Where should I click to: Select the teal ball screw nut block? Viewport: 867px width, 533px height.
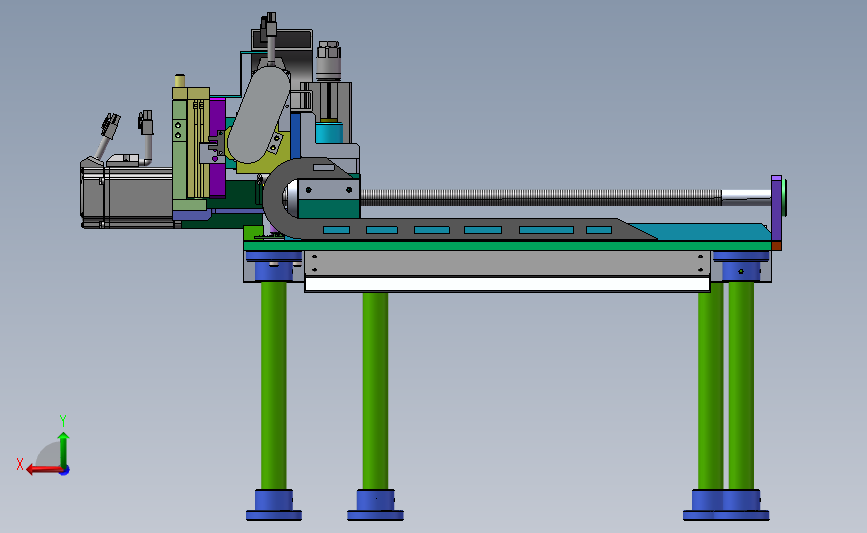pyautogui.click(x=329, y=210)
